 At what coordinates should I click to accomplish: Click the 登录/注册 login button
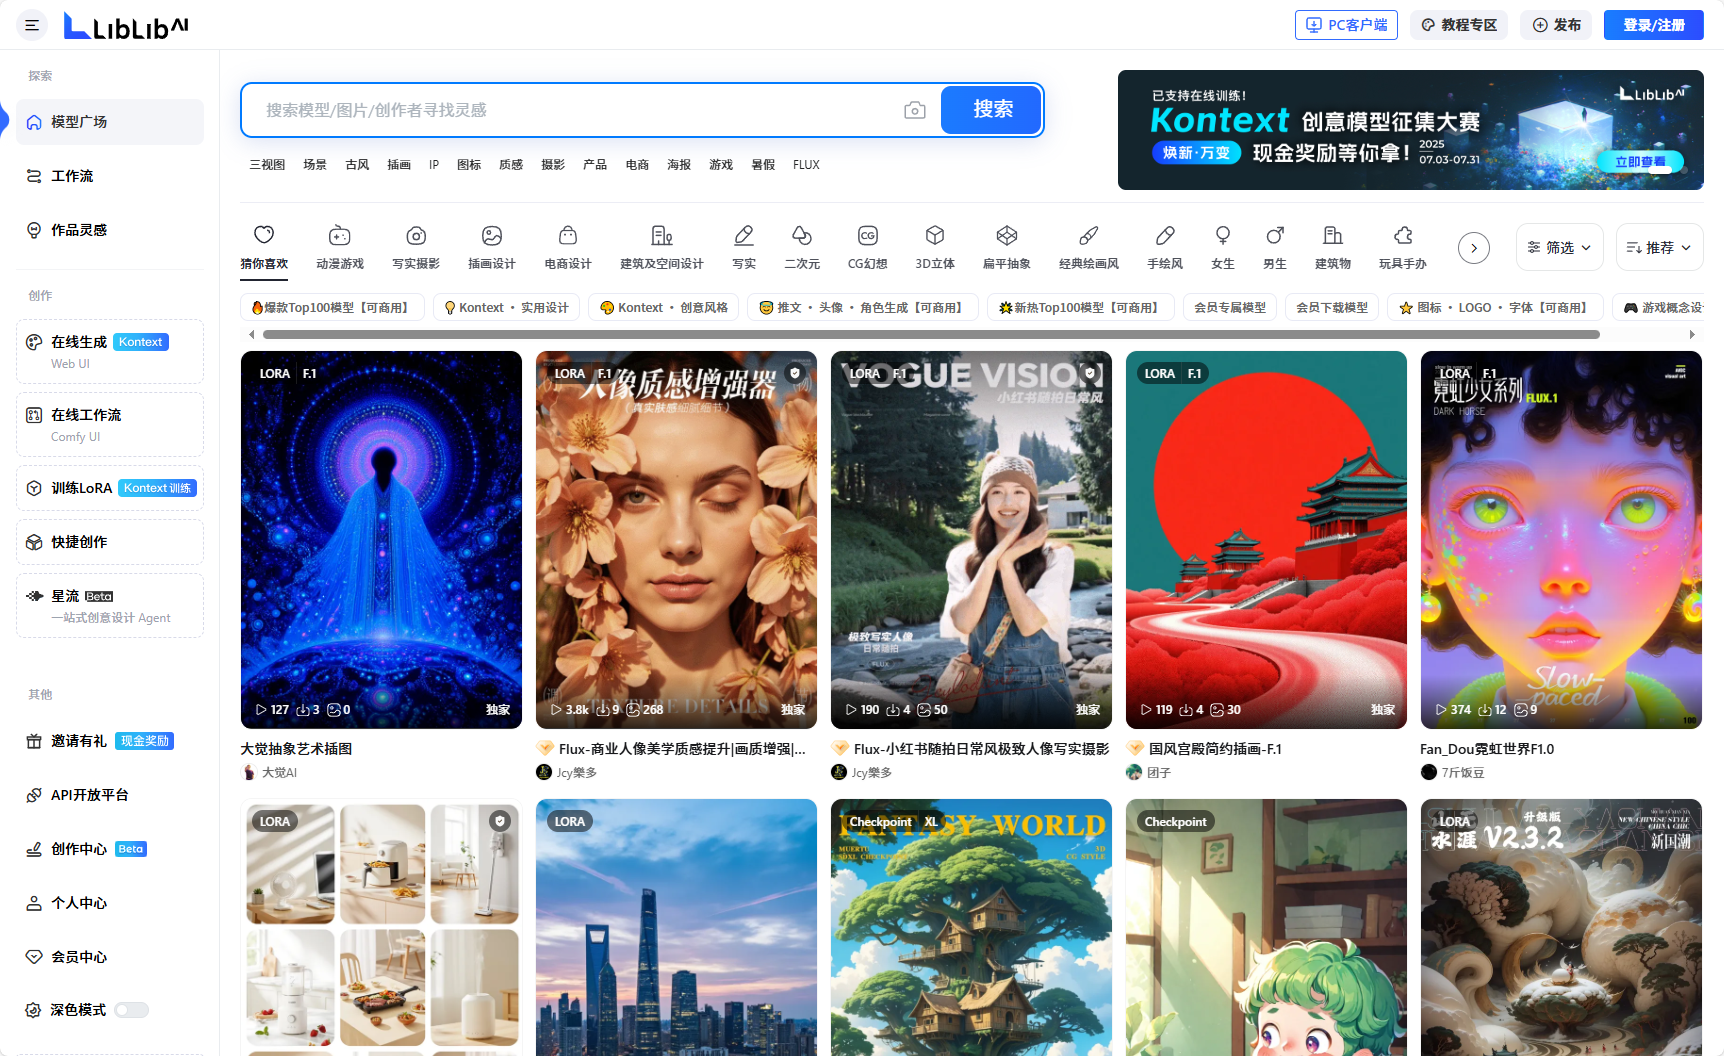point(1654,25)
